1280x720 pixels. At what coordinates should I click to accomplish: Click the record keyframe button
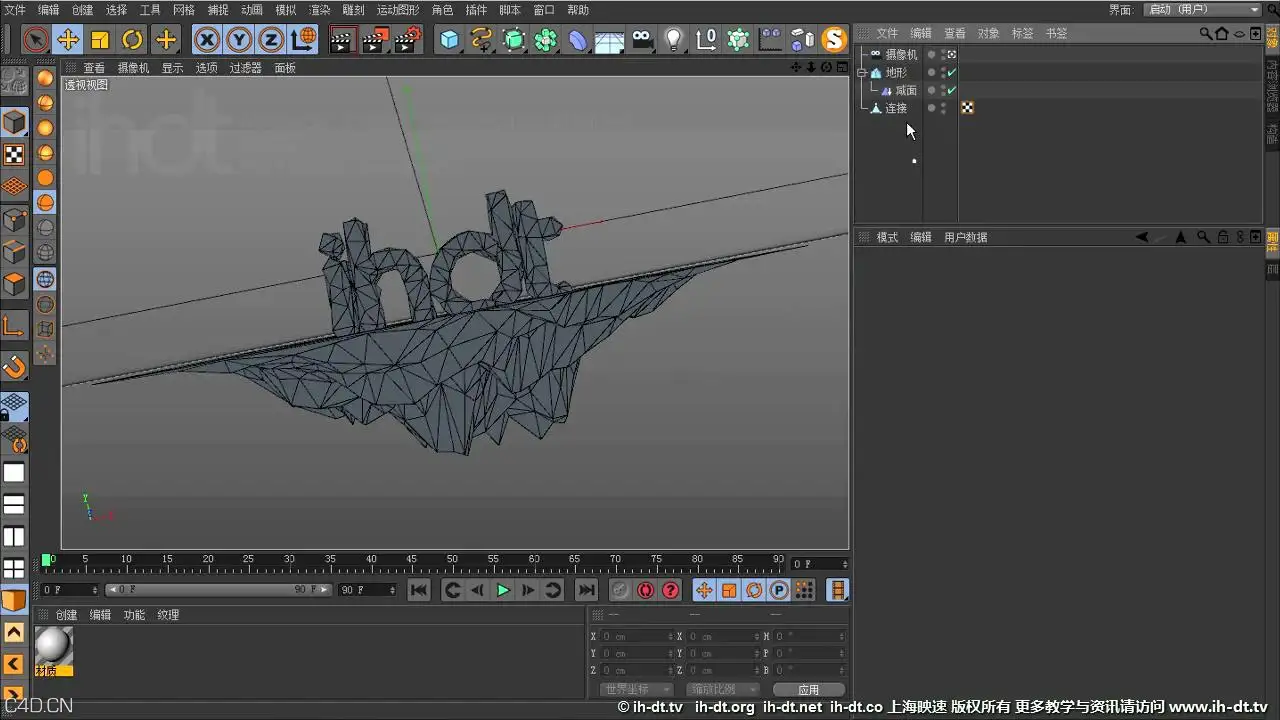(620, 590)
